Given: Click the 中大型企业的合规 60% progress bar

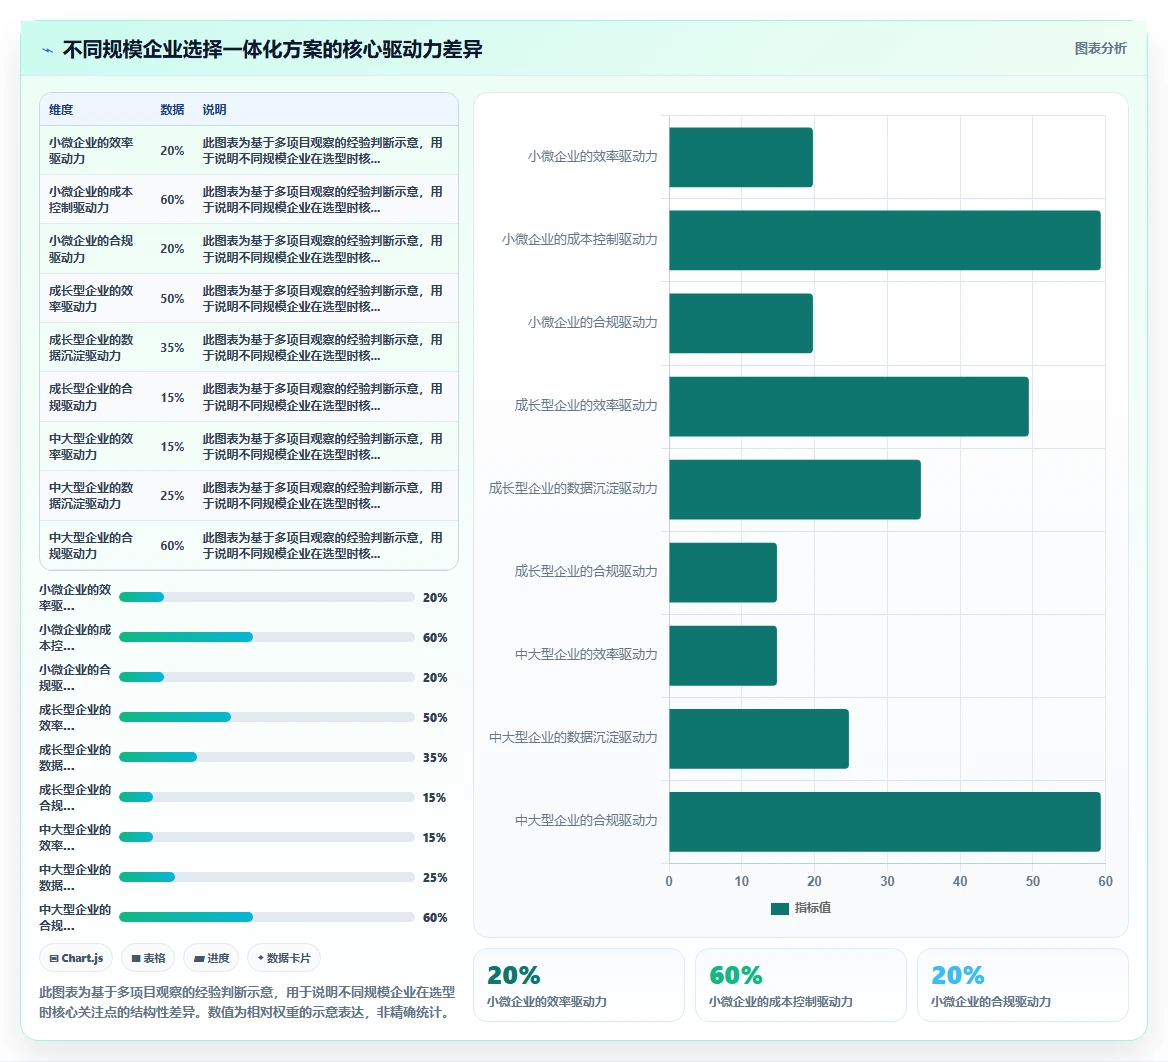Looking at the screenshot, I should (x=267, y=917).
